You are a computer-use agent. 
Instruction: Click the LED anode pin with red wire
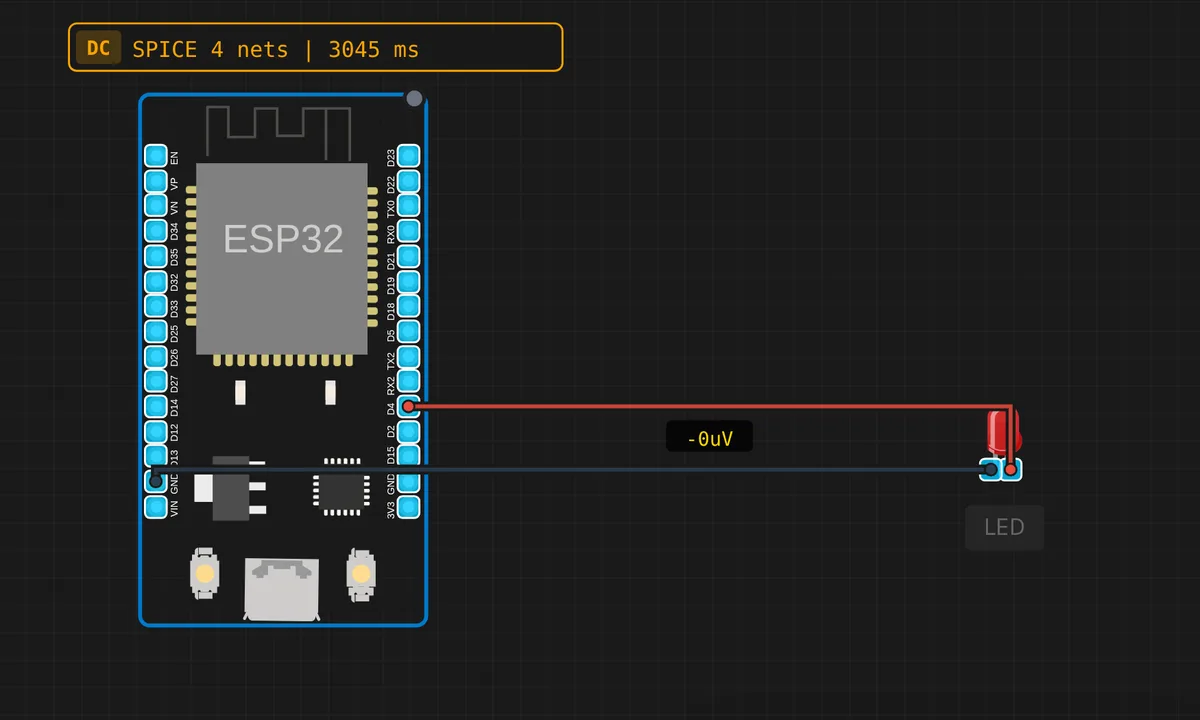pos(1012,469)
